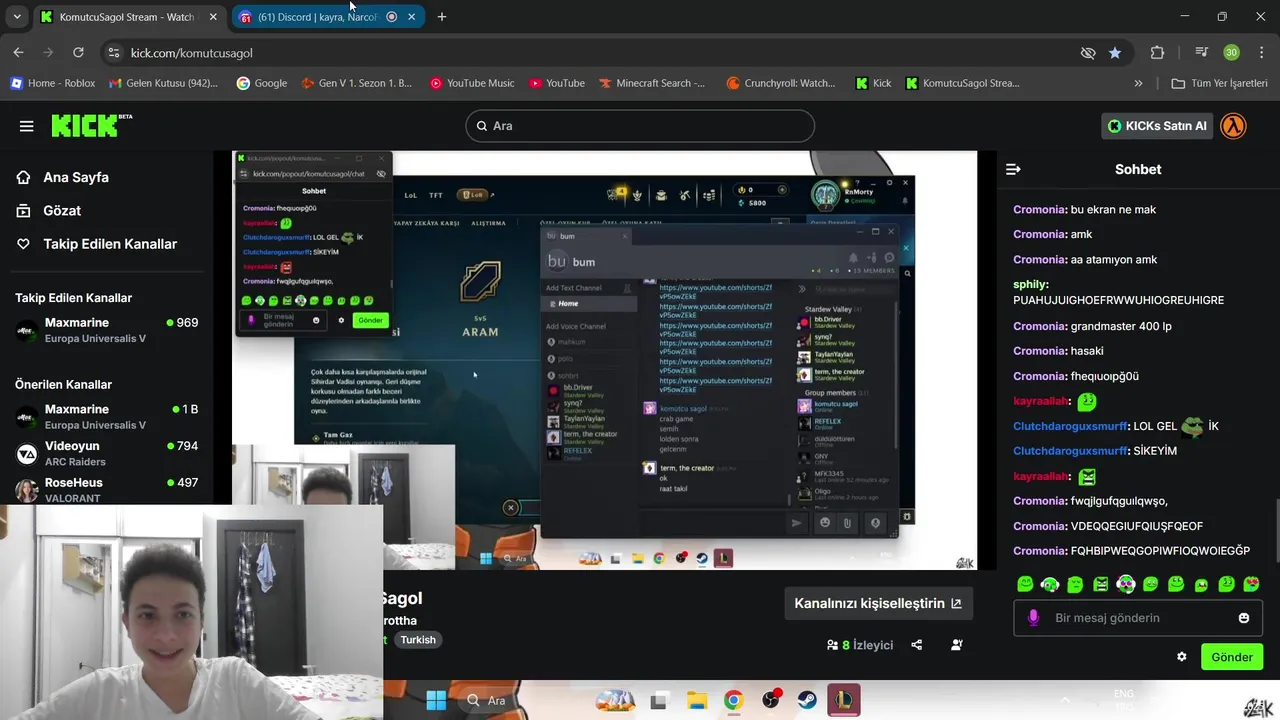Click the green Gönder button
1280x720 pixels.
pyautogui.click(x=1232, y=657)
